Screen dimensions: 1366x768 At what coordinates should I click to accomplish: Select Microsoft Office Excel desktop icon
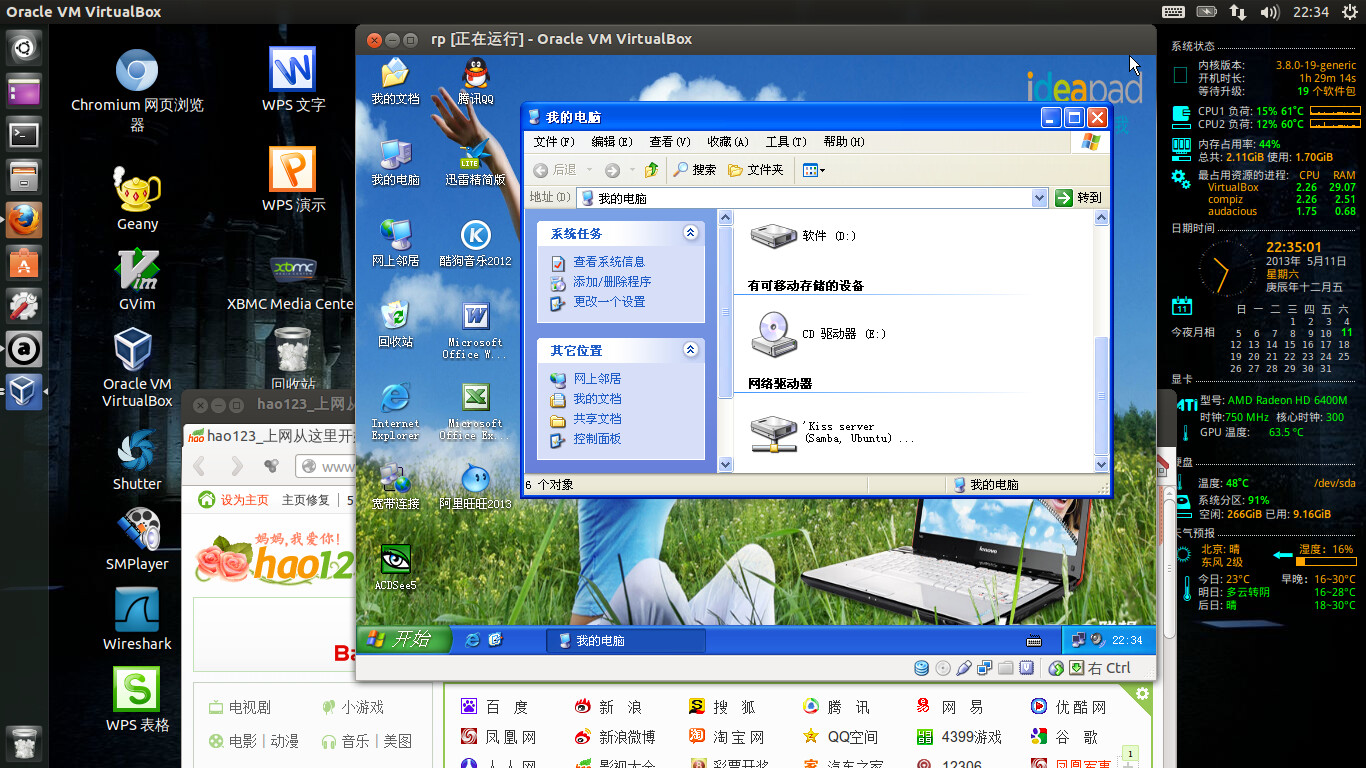pos(475,411)
